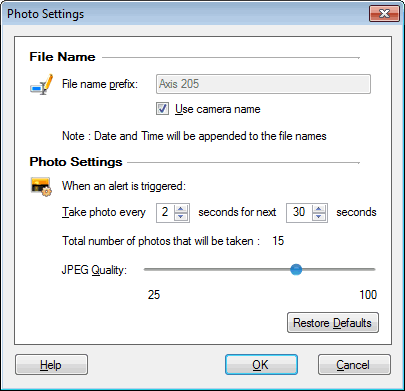Uncheck the Use camera name checkbox
The height and width of the screenshot is (391, 405).
tap(162, 109)
